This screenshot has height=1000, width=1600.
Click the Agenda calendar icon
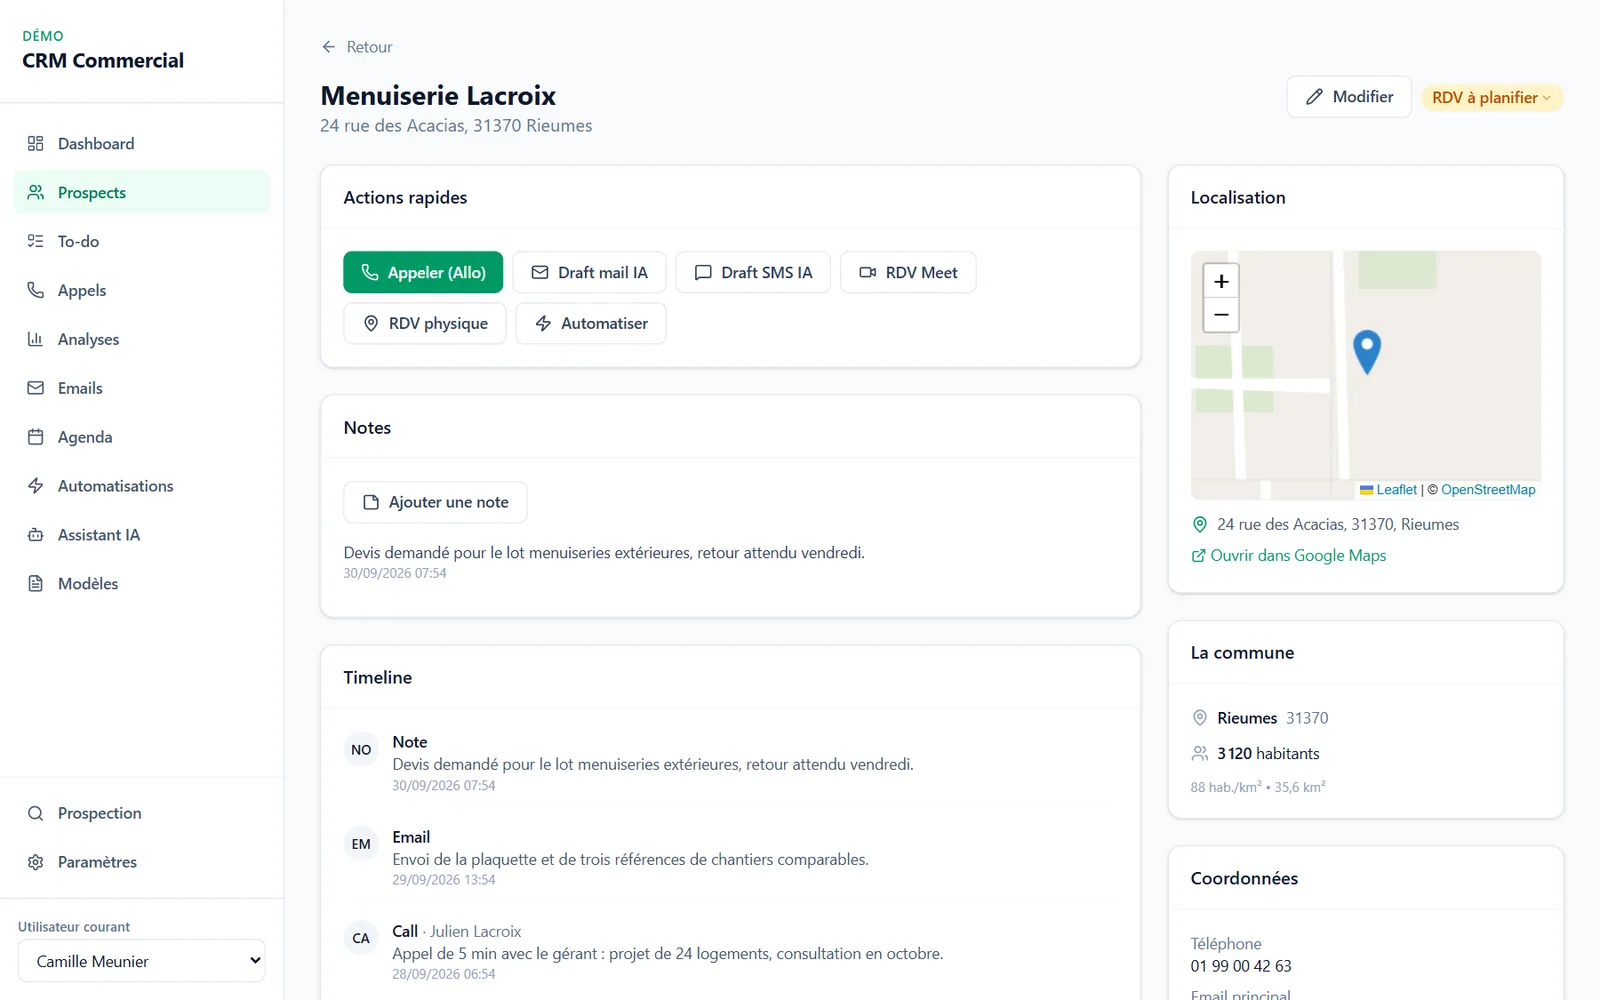pyautogui.click(x=36, y=437)
